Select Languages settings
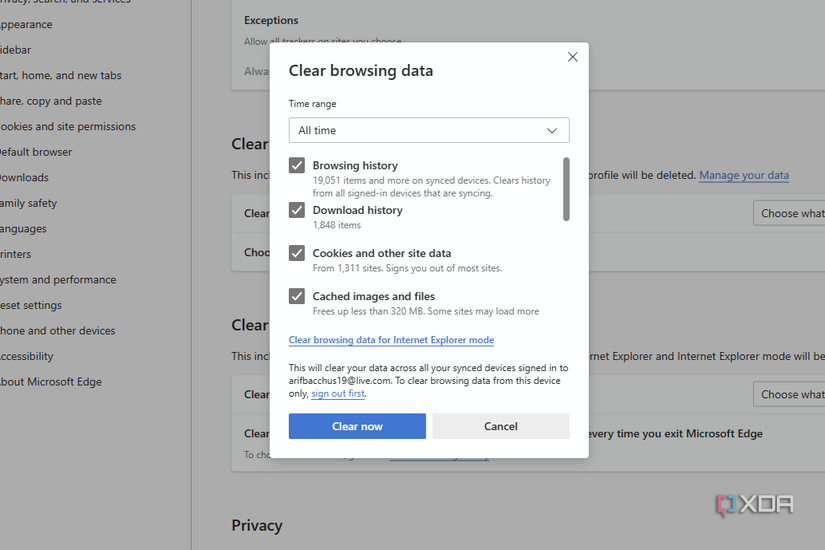The image size is (825, 550). tap(23, 229)
